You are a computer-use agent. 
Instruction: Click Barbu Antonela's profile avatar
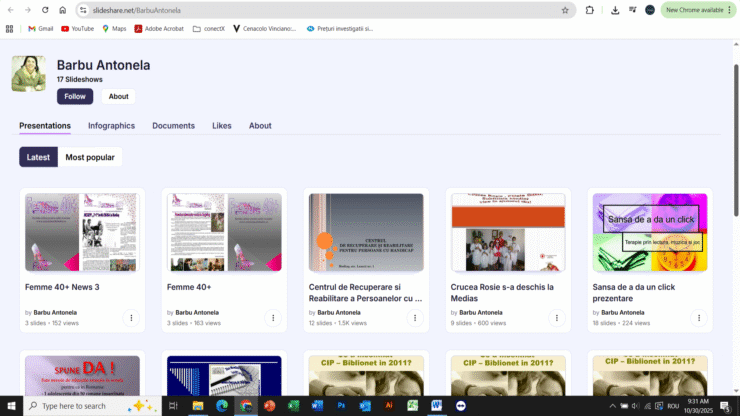pos(28,74)
